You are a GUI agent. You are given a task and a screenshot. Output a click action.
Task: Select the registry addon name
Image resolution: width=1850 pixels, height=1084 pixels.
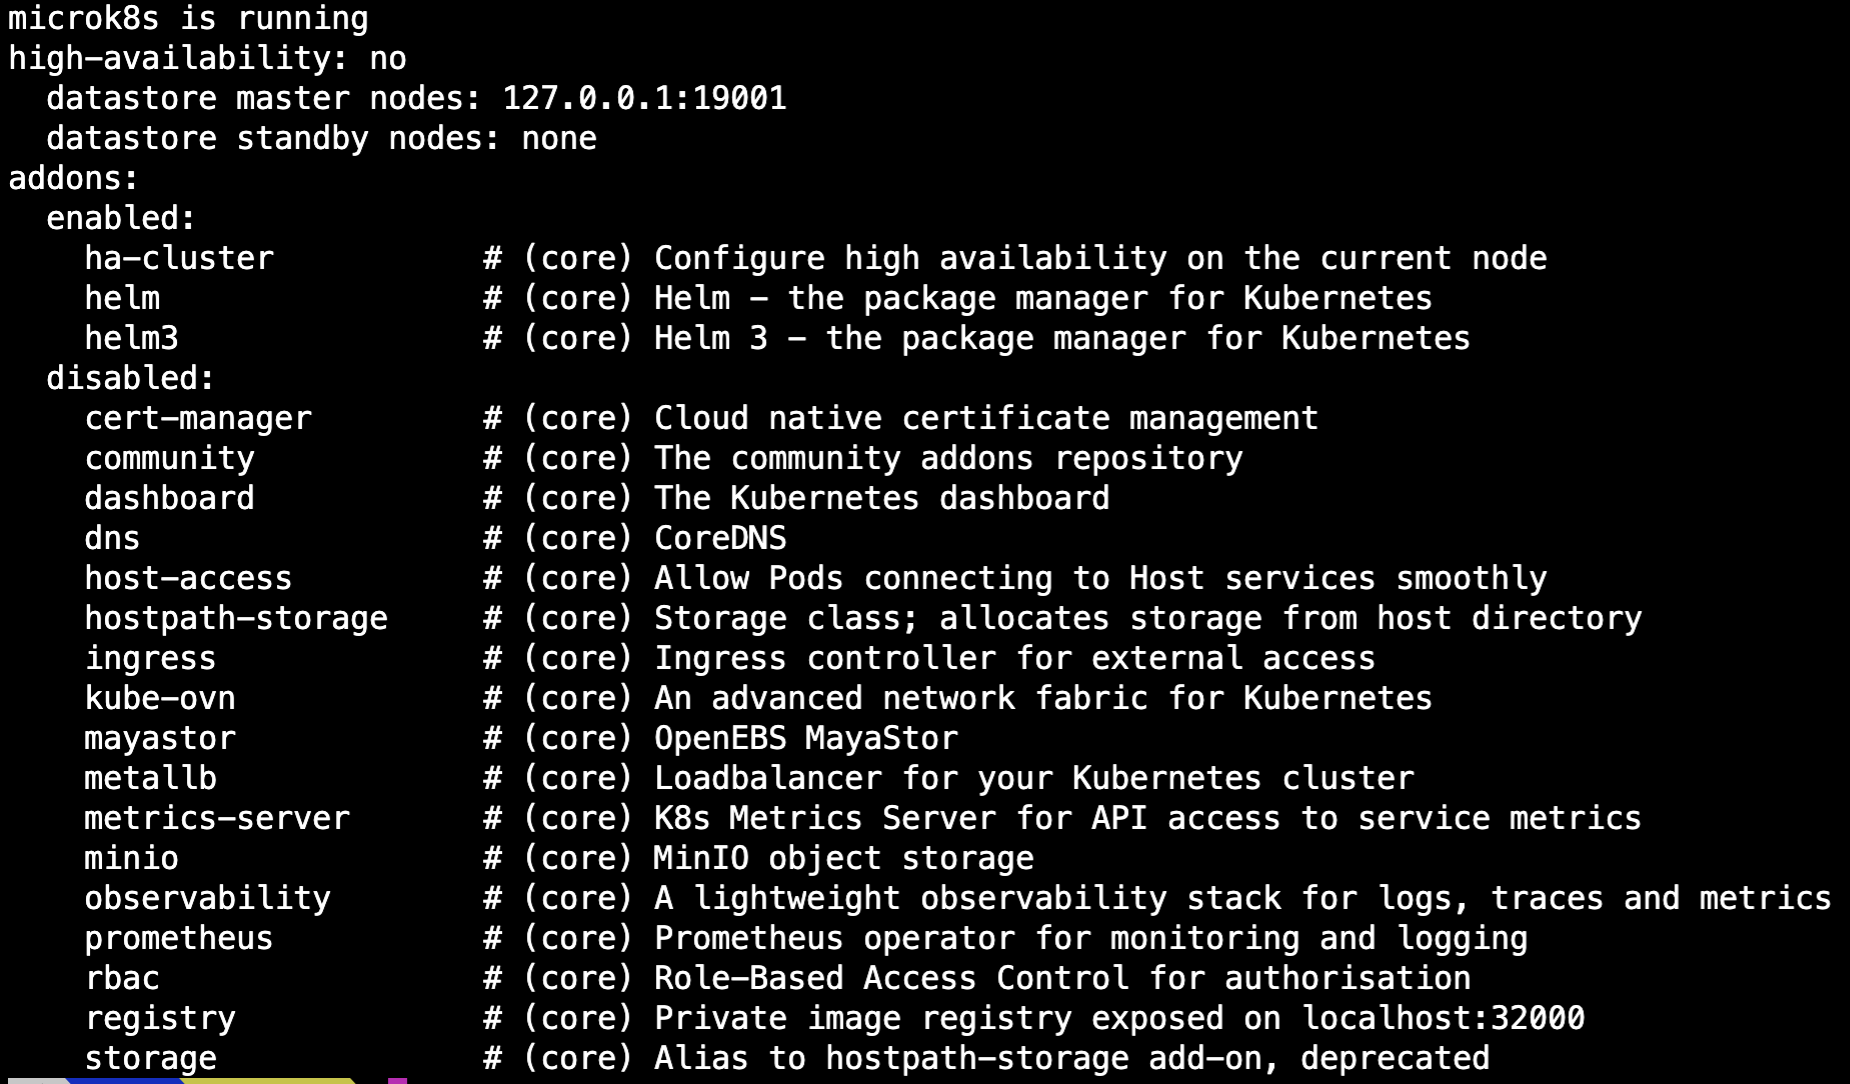[160, 1018]
